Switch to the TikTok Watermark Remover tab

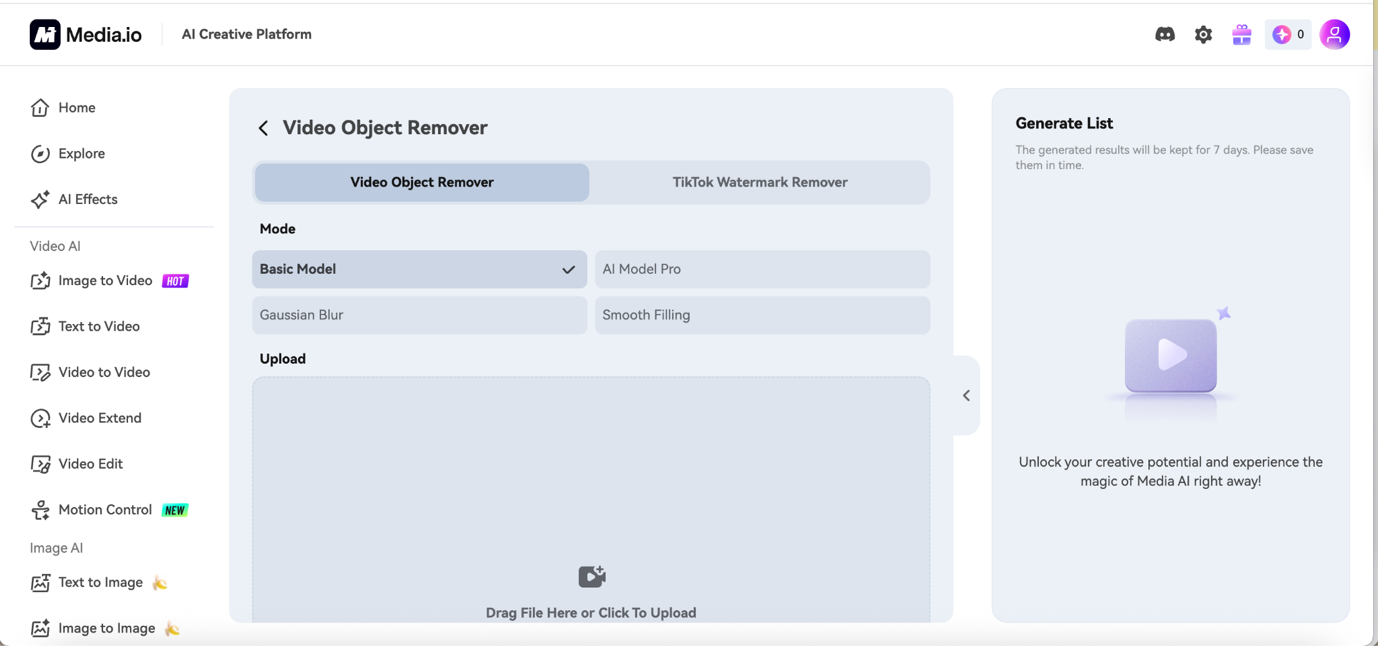pyautogui.click(x=759, y=182)
